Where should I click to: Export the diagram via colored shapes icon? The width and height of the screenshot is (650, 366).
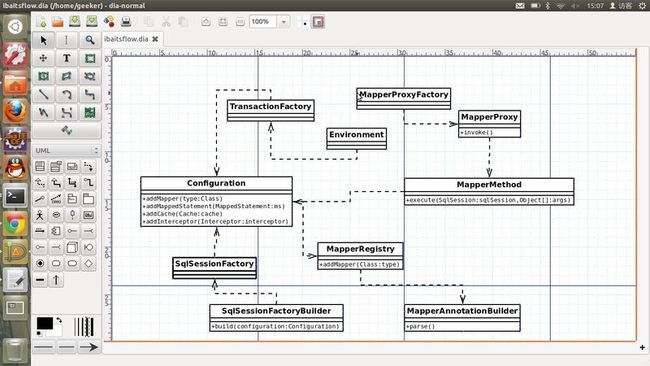point(109,22)
